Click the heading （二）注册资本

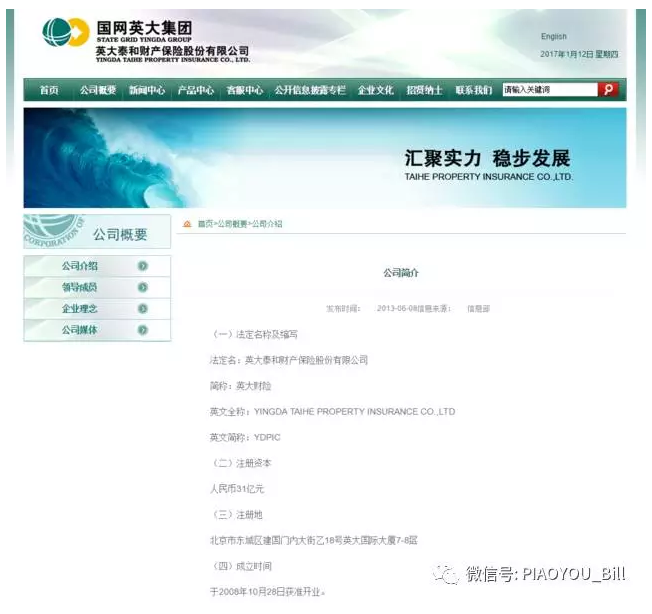click(241, 463)
